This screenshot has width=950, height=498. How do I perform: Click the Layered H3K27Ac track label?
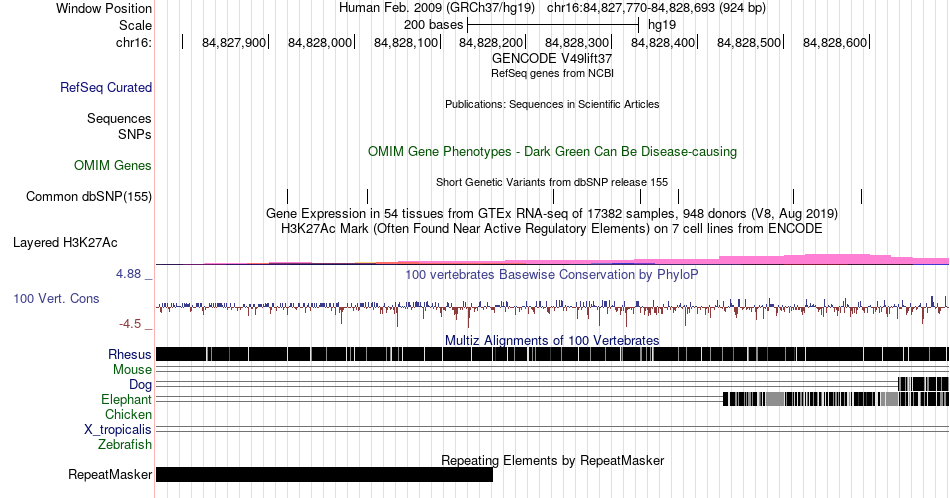[x=65, y=242]
